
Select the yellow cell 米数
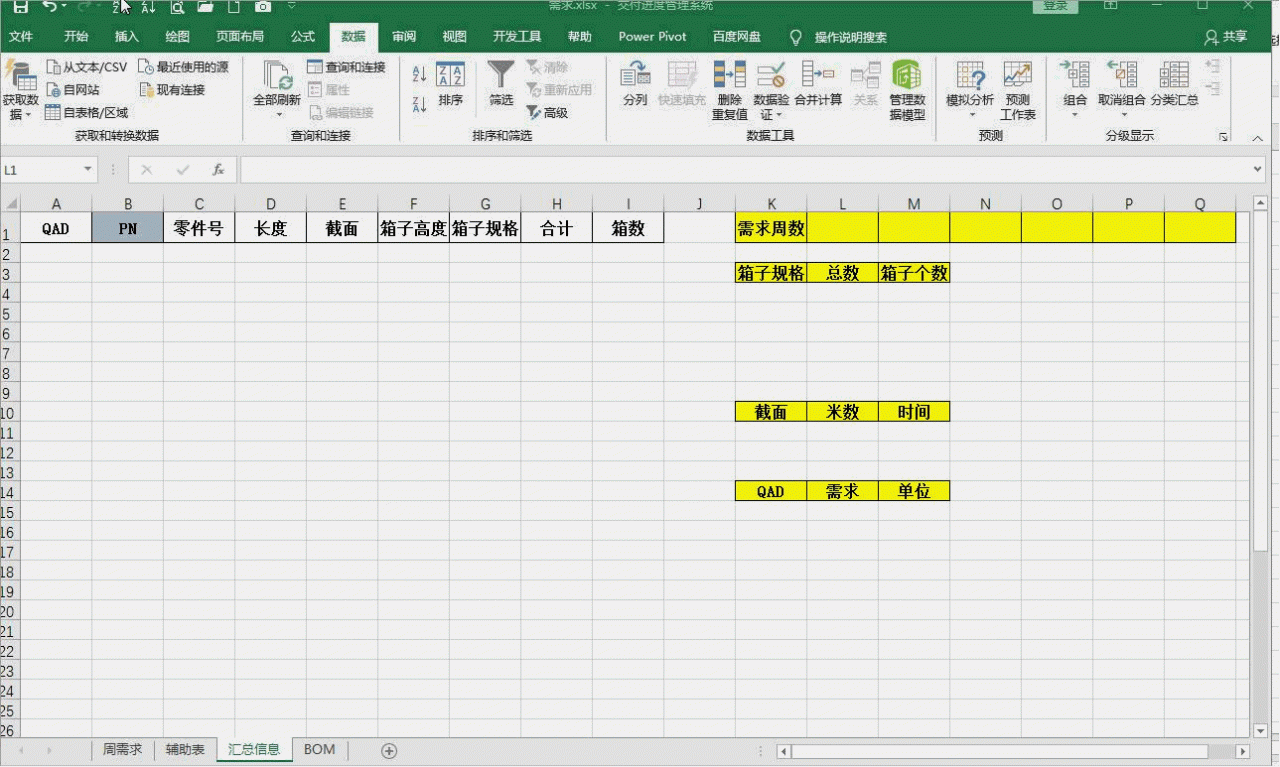point(843,411)
